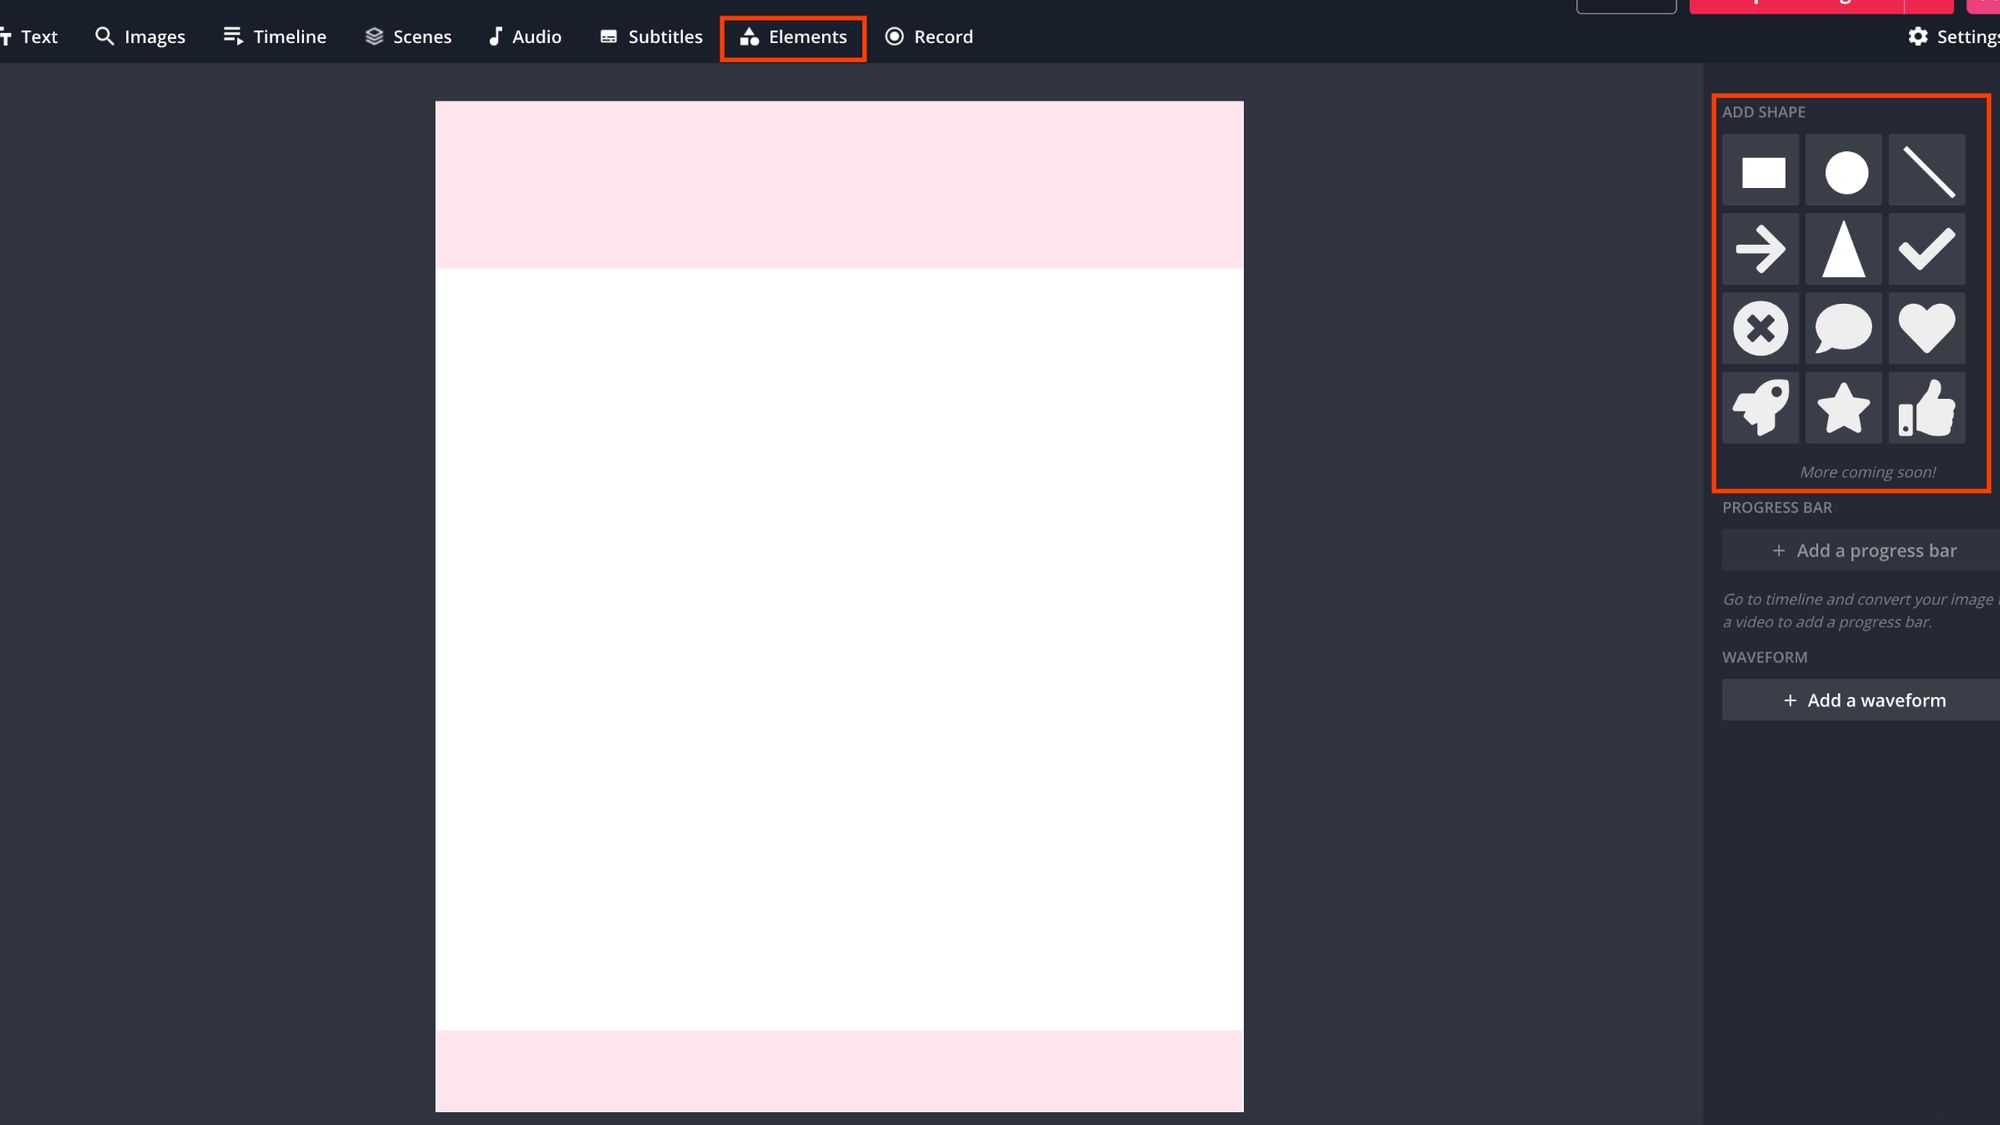Screen dimensions: 2000x1125
Task: Add the rocket shape
Action: click(1761, 408)
